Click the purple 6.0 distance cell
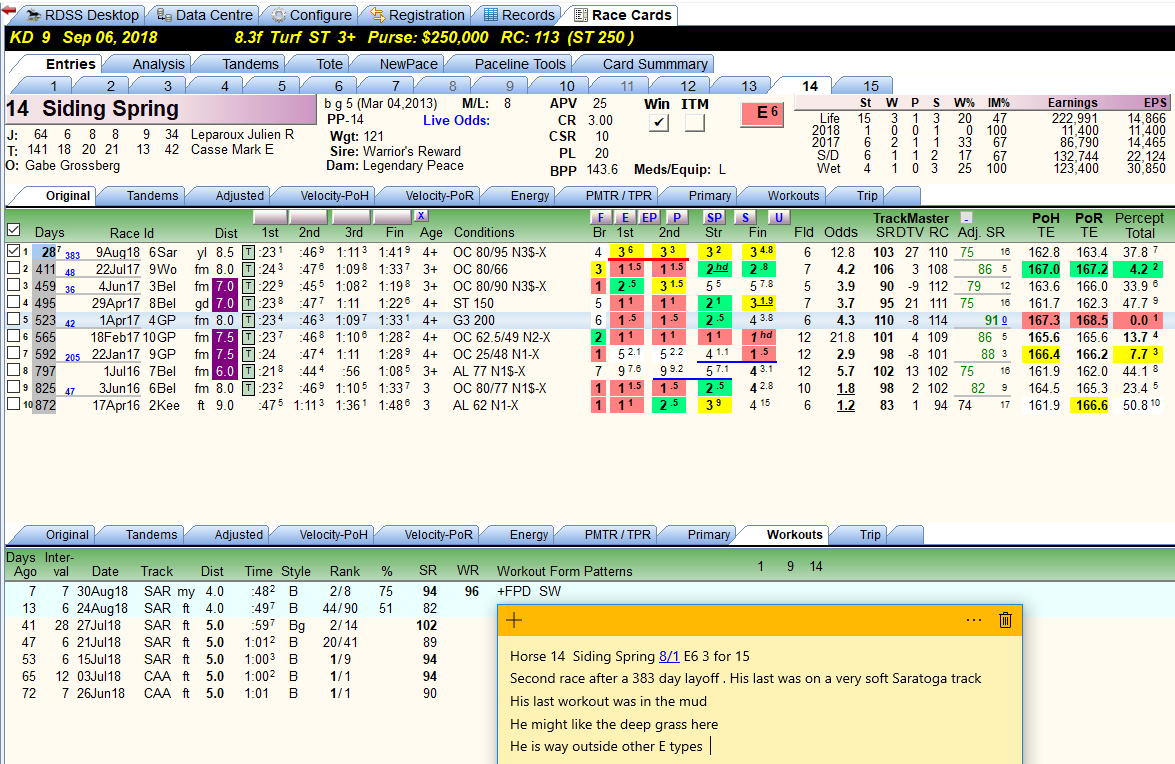The image size is (1175, 764). 225,372
